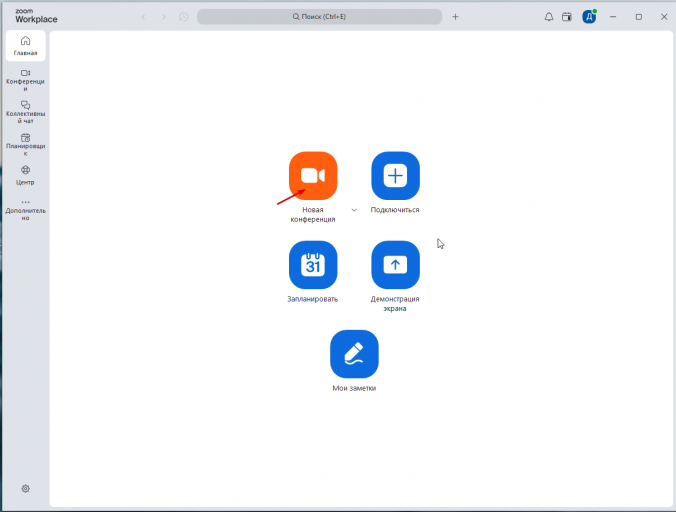The image size is (676, 512).
Task: Open settings gear in sidebar
Action: [25, 488]
